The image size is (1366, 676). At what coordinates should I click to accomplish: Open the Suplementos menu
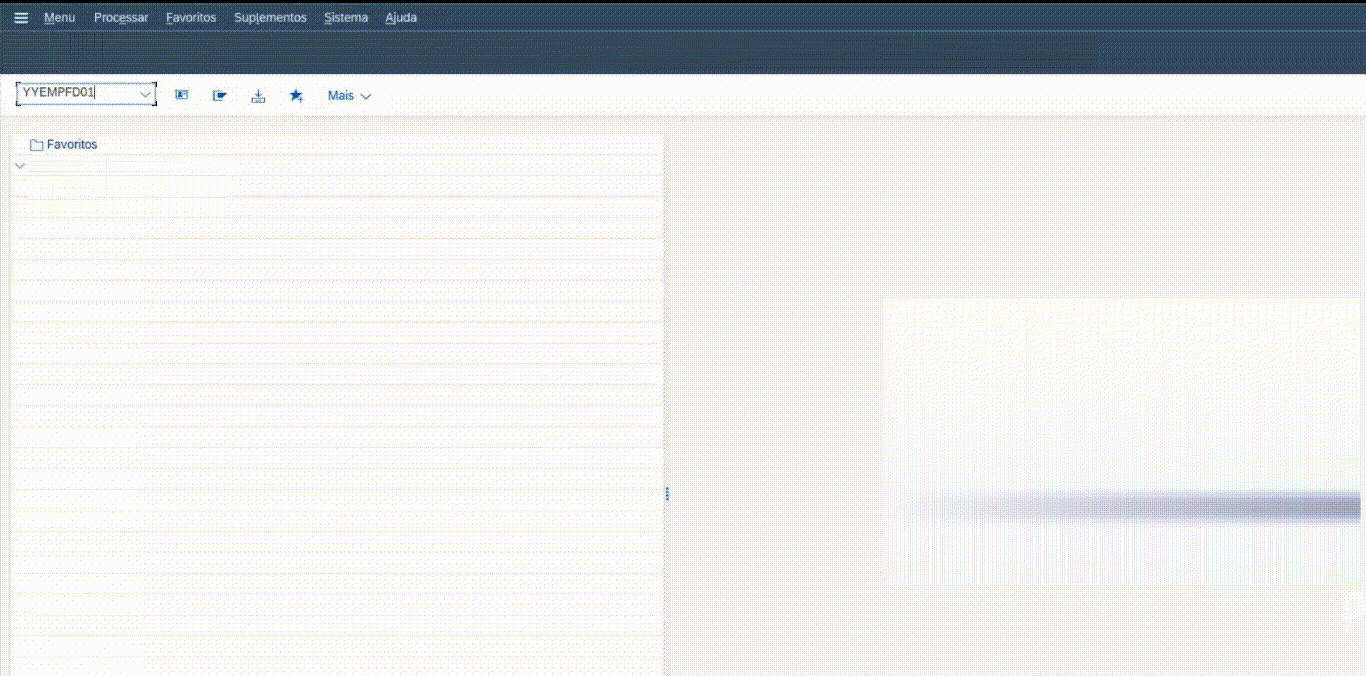pos(270,18)
